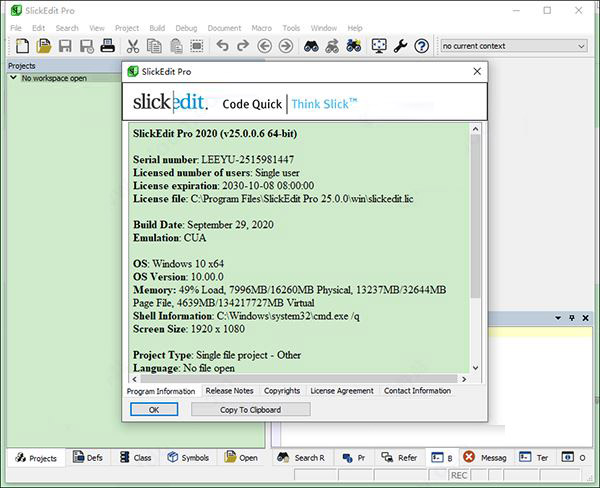Click the Copy icon in toolbar
Screen dimensions: 600x488
(154, 46)
